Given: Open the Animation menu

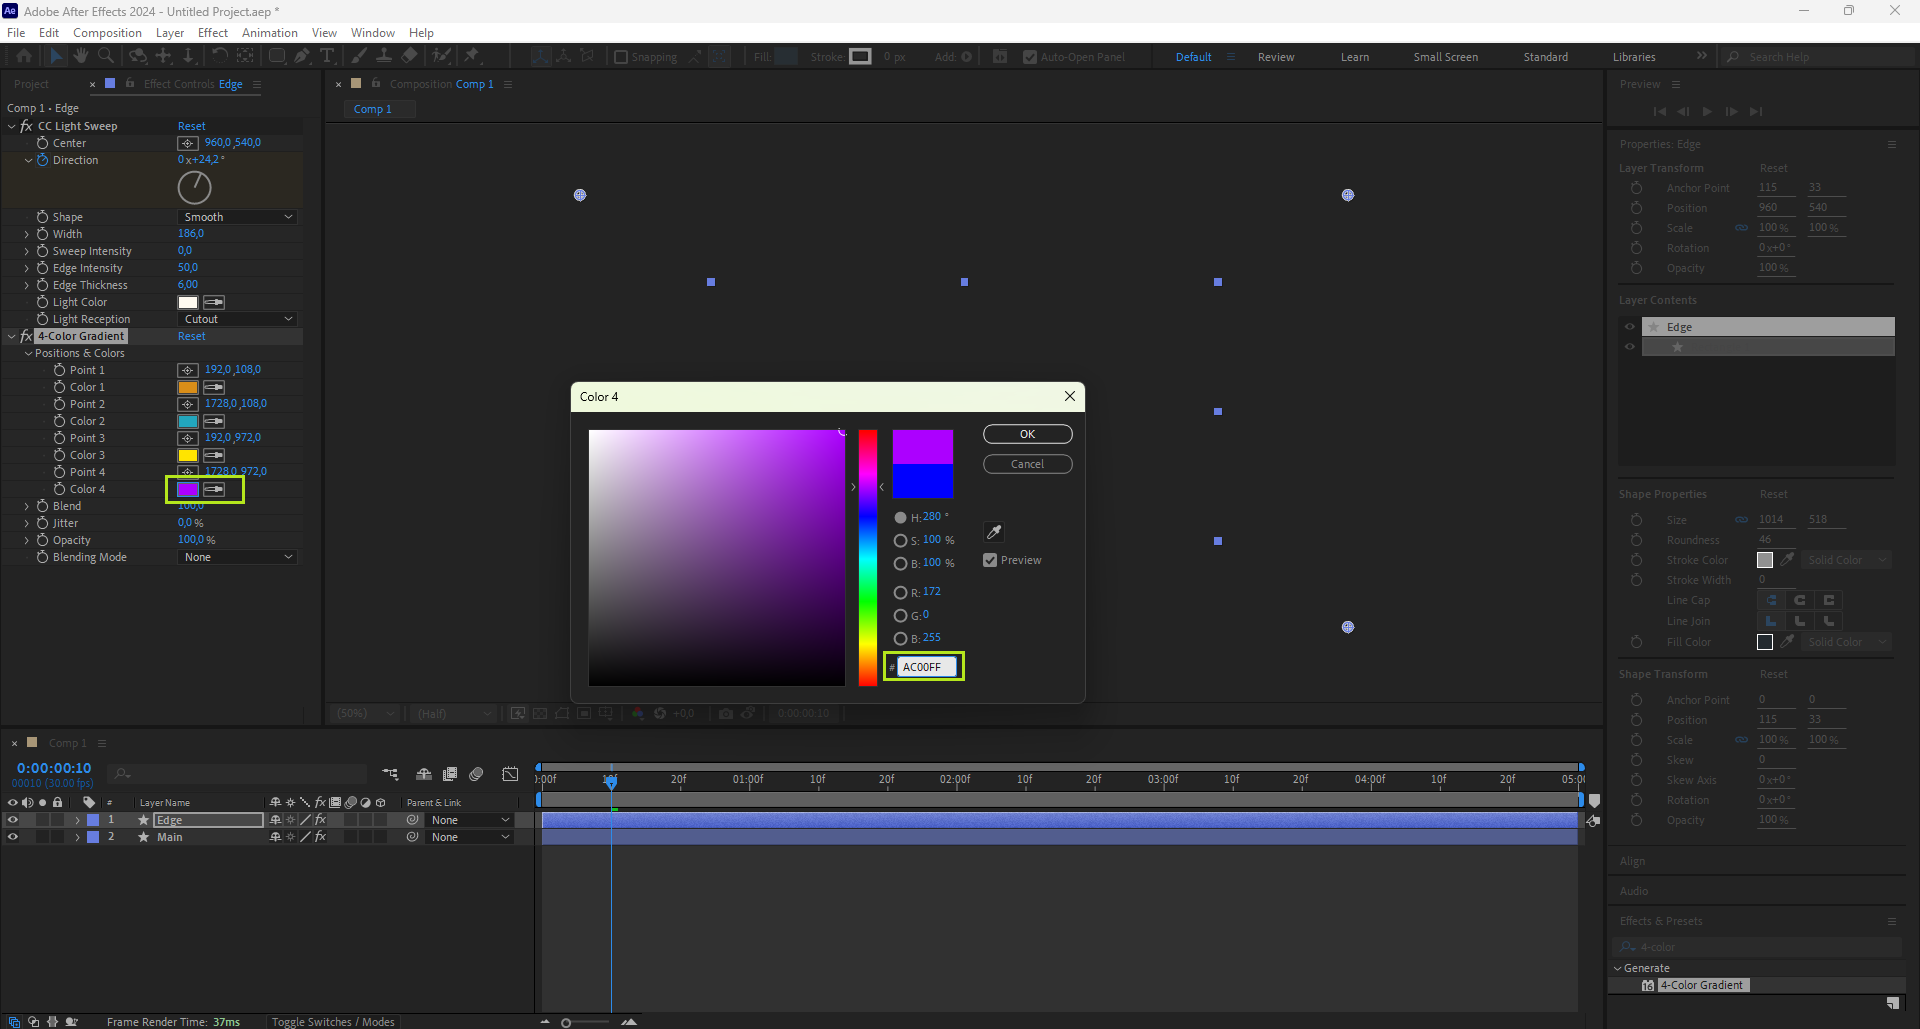Looking at the screenshot, I should 269,33.
